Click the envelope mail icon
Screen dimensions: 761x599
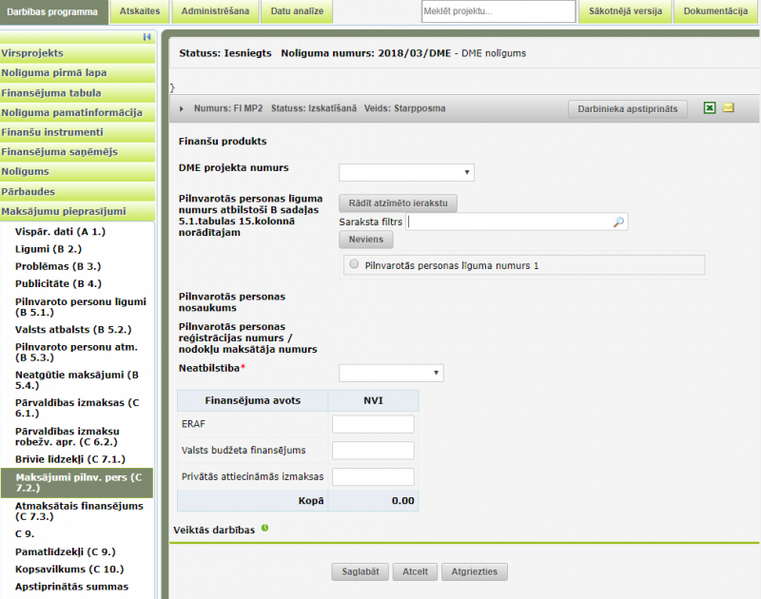click(729, 108)
